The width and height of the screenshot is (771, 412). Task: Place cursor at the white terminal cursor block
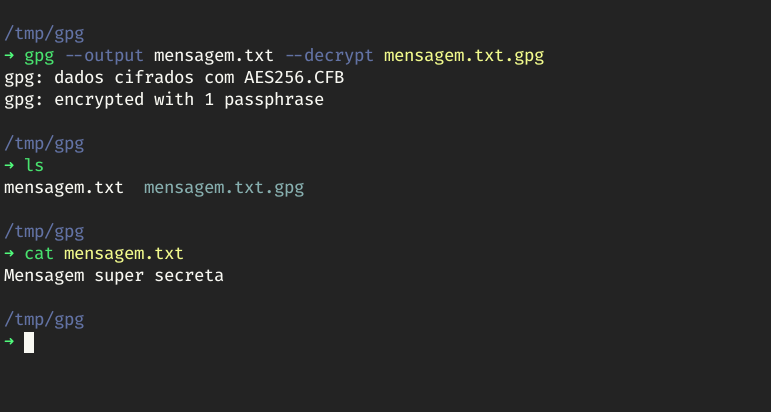29,342
